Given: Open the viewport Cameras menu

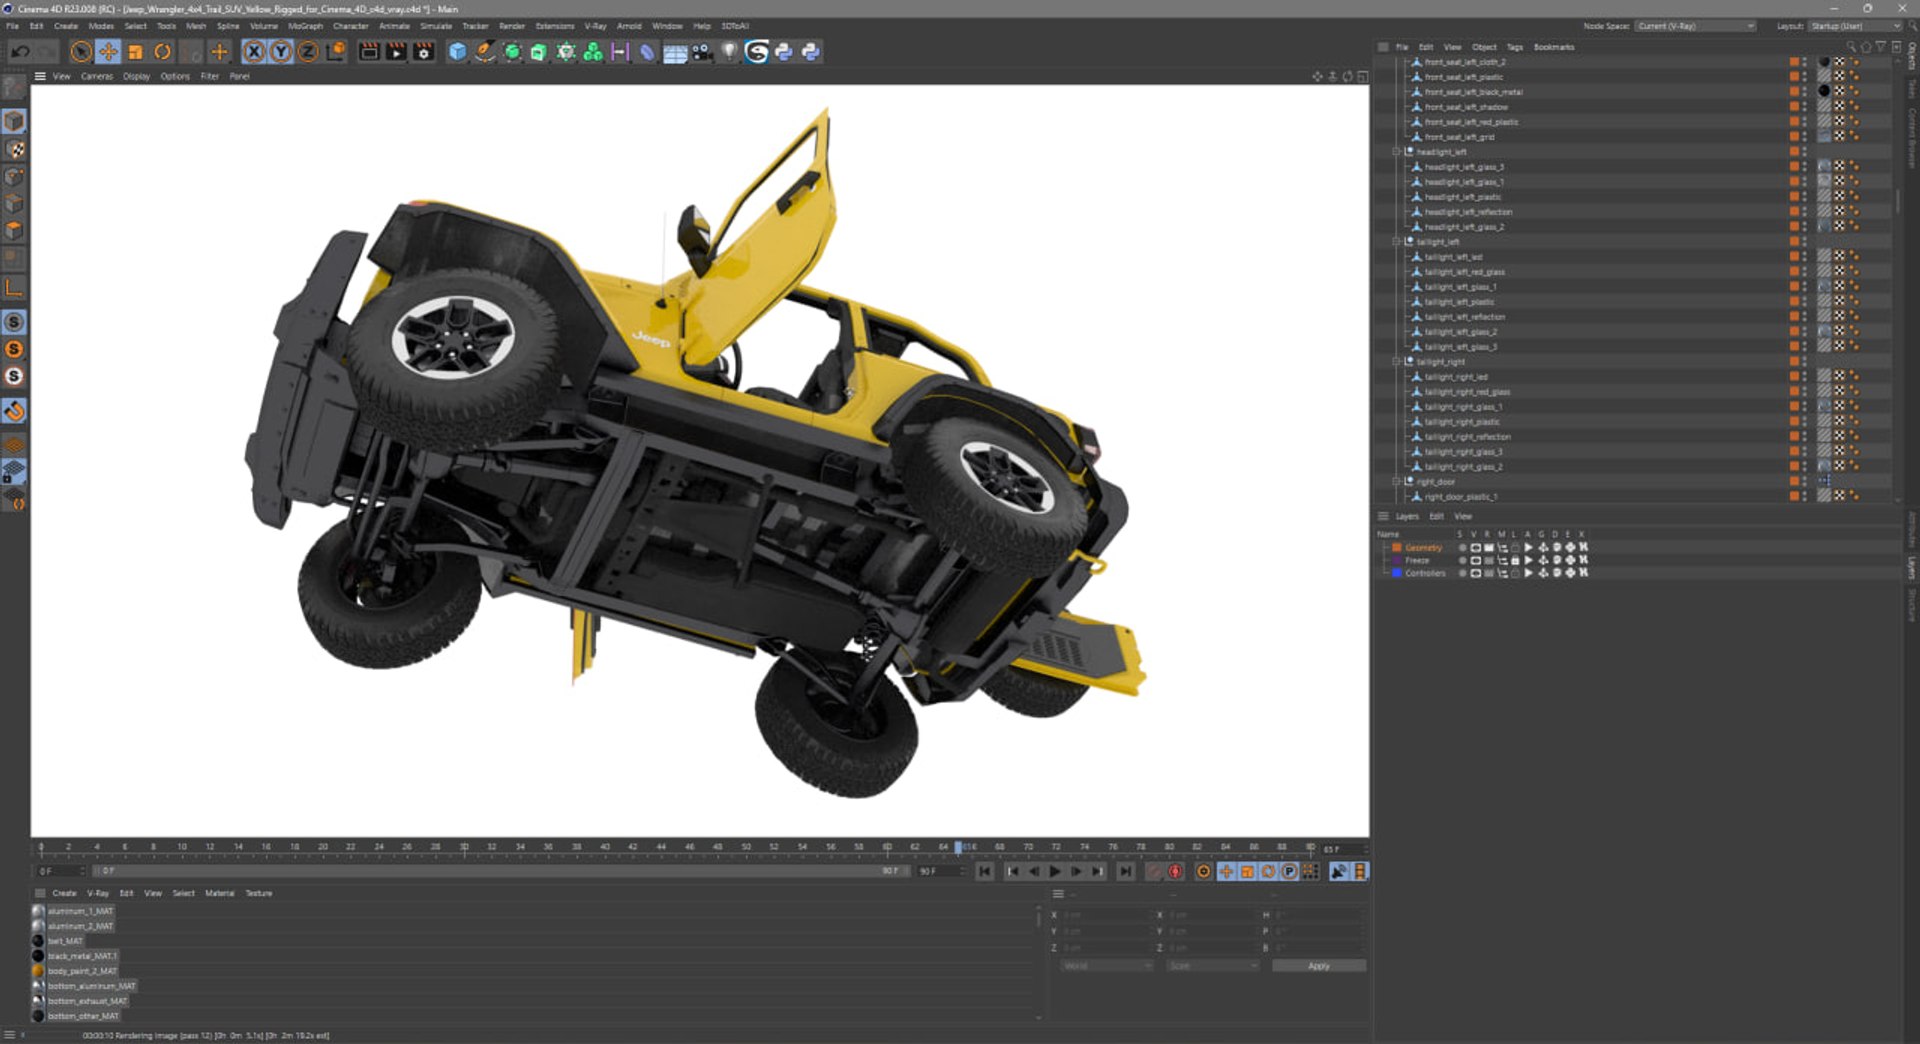Looking at the screenshot, I should tap(97, 76).
